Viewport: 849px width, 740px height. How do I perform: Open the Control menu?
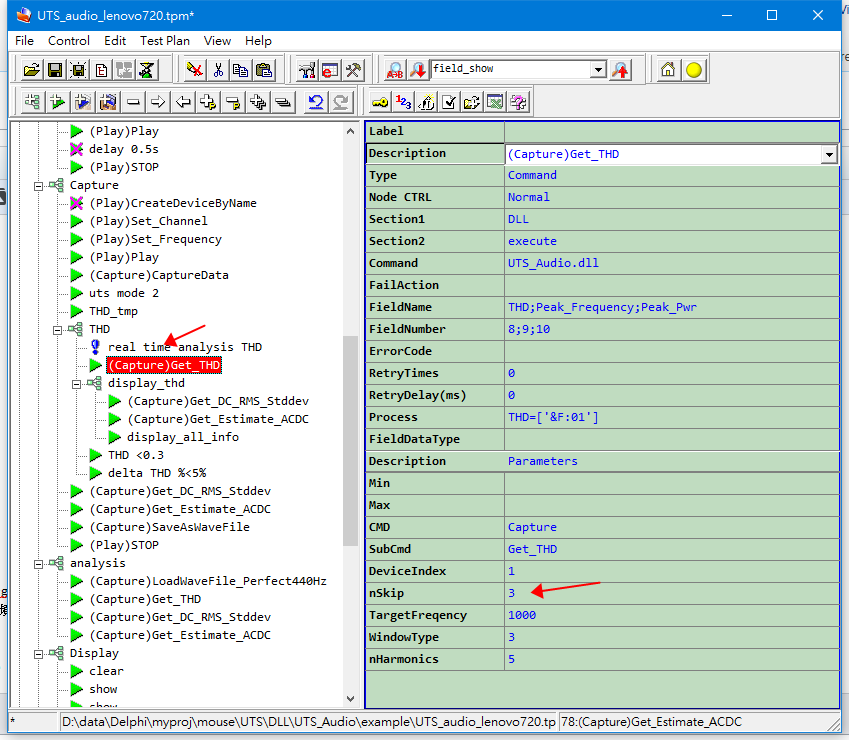point(69,41)
